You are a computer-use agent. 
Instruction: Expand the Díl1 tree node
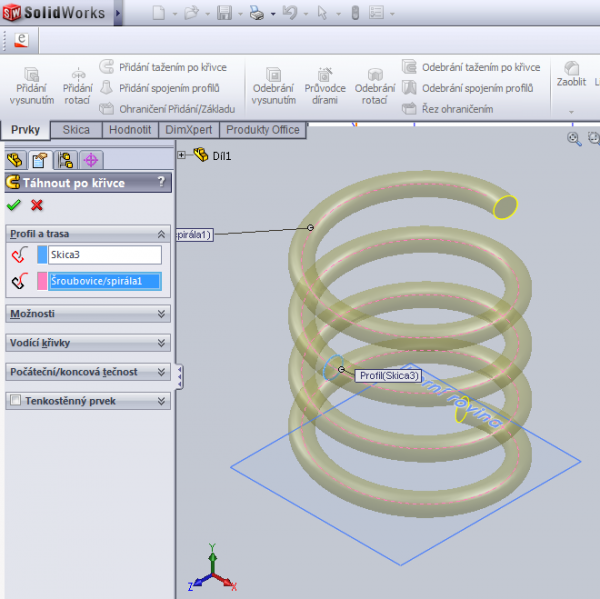[182, 155]
